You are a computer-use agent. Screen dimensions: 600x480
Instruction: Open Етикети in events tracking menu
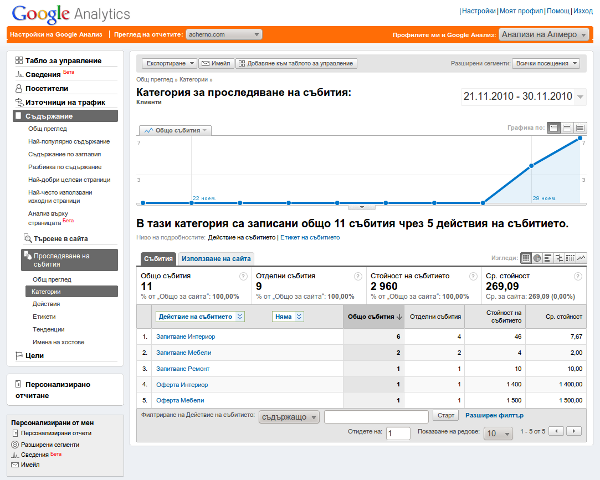click(44, 317)
